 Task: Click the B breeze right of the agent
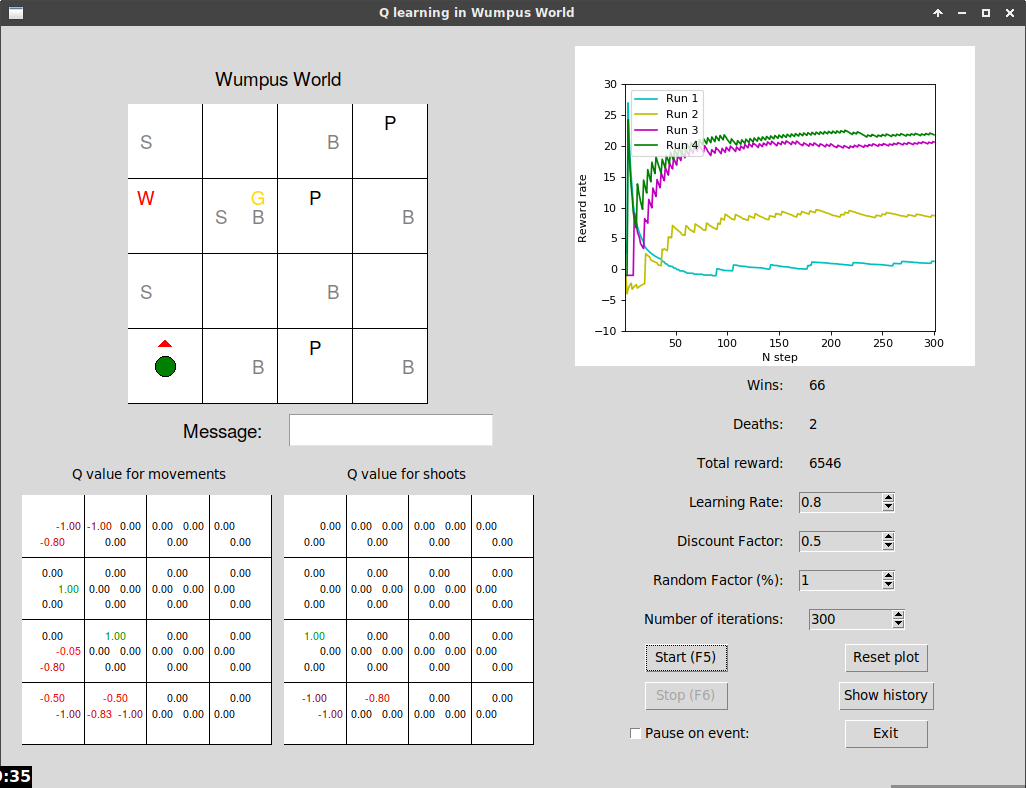(258, 367)
